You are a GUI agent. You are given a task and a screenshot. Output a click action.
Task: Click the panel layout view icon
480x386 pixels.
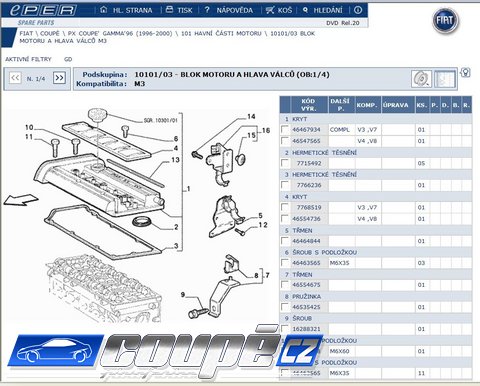(x=445, y=79)
